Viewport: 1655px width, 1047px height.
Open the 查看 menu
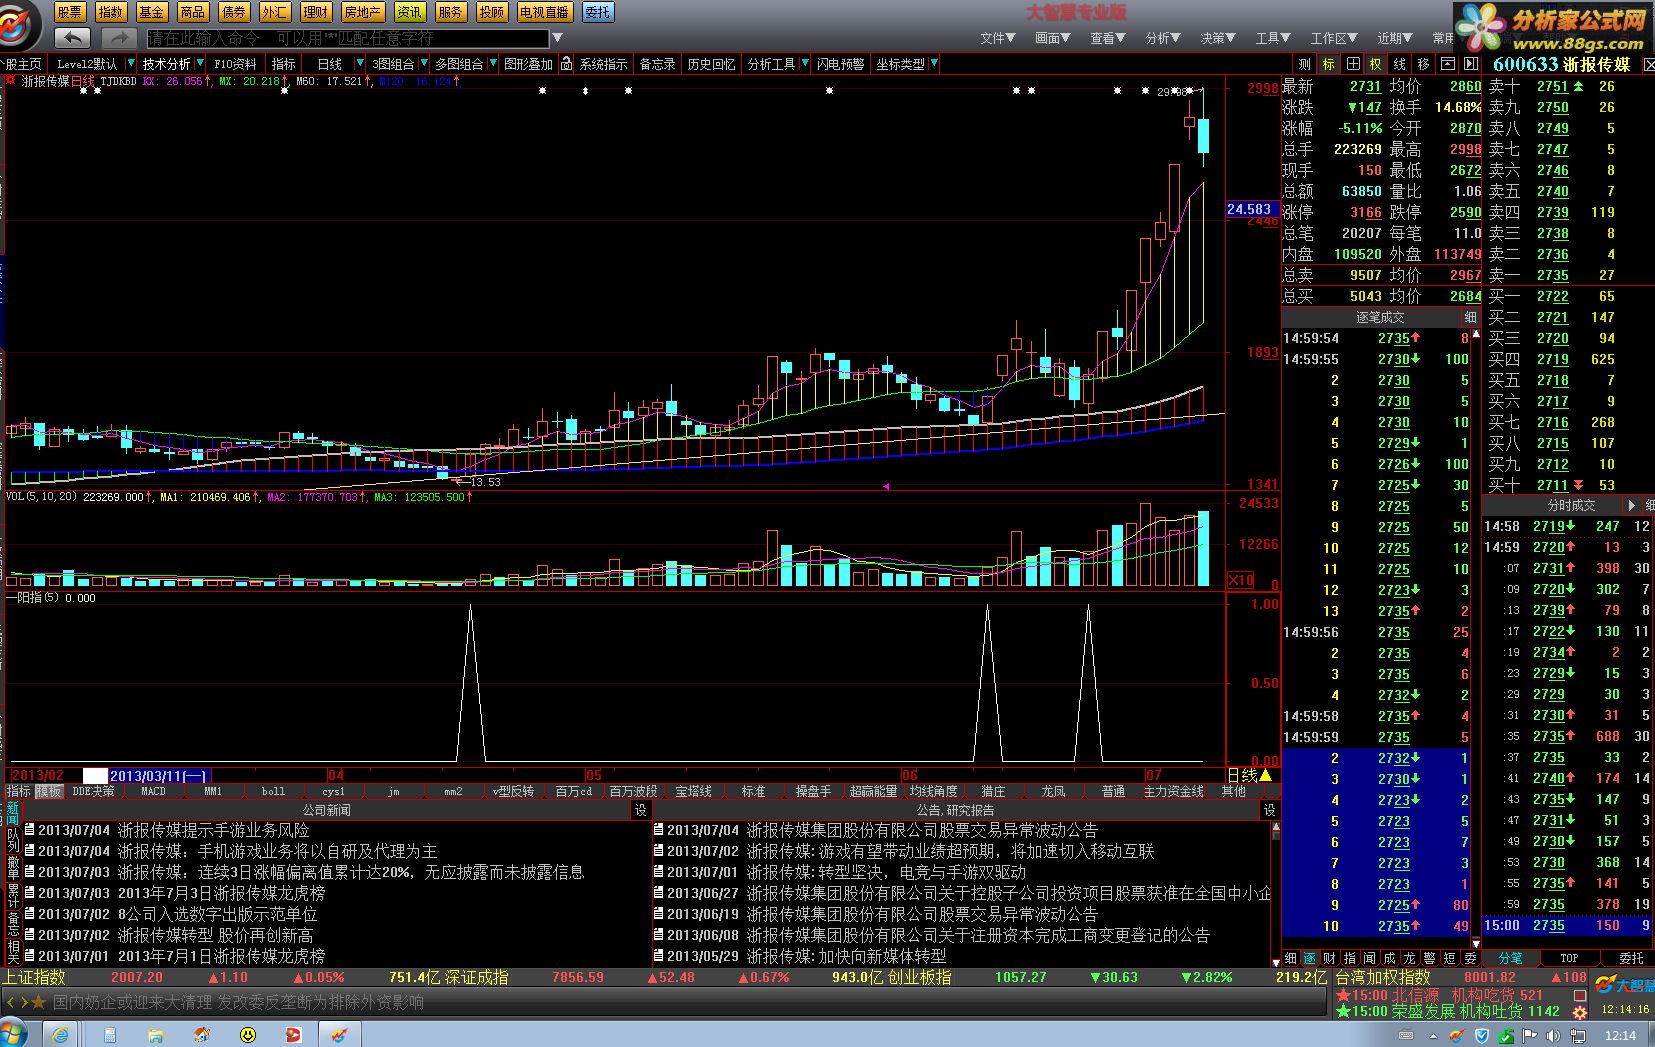click(1107, 38)
